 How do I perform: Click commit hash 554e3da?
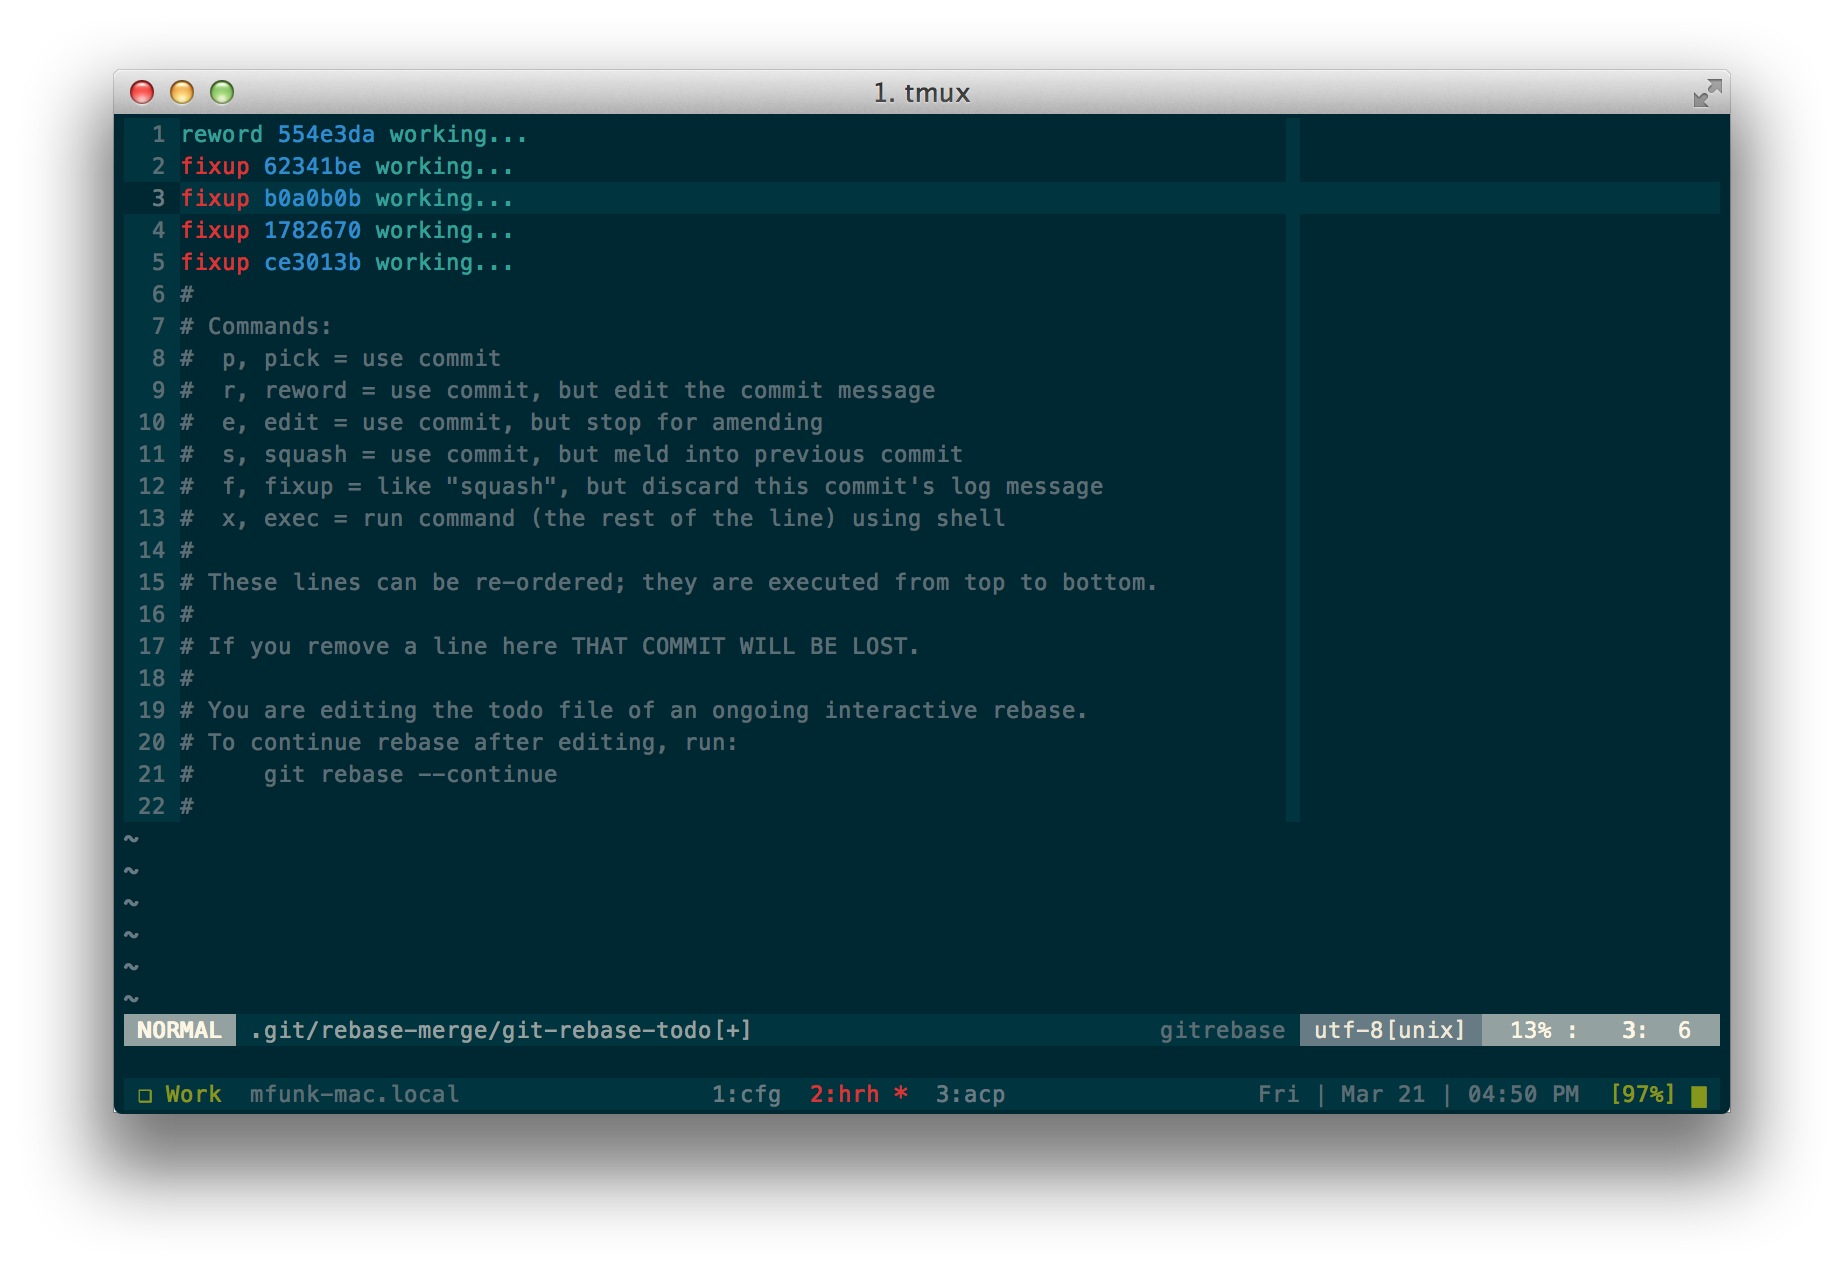tap(326, 134)
